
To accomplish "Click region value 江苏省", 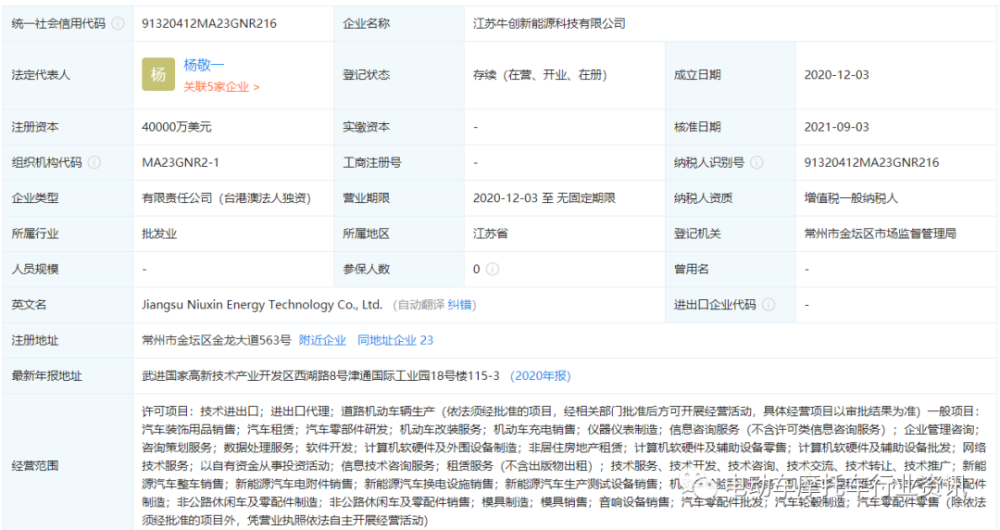I will (x=490, y=234).
